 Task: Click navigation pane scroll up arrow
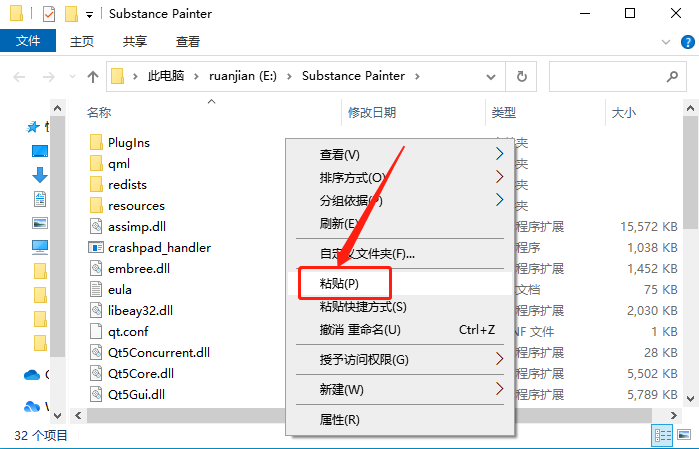pyautogui.click(x=58, y=108)
